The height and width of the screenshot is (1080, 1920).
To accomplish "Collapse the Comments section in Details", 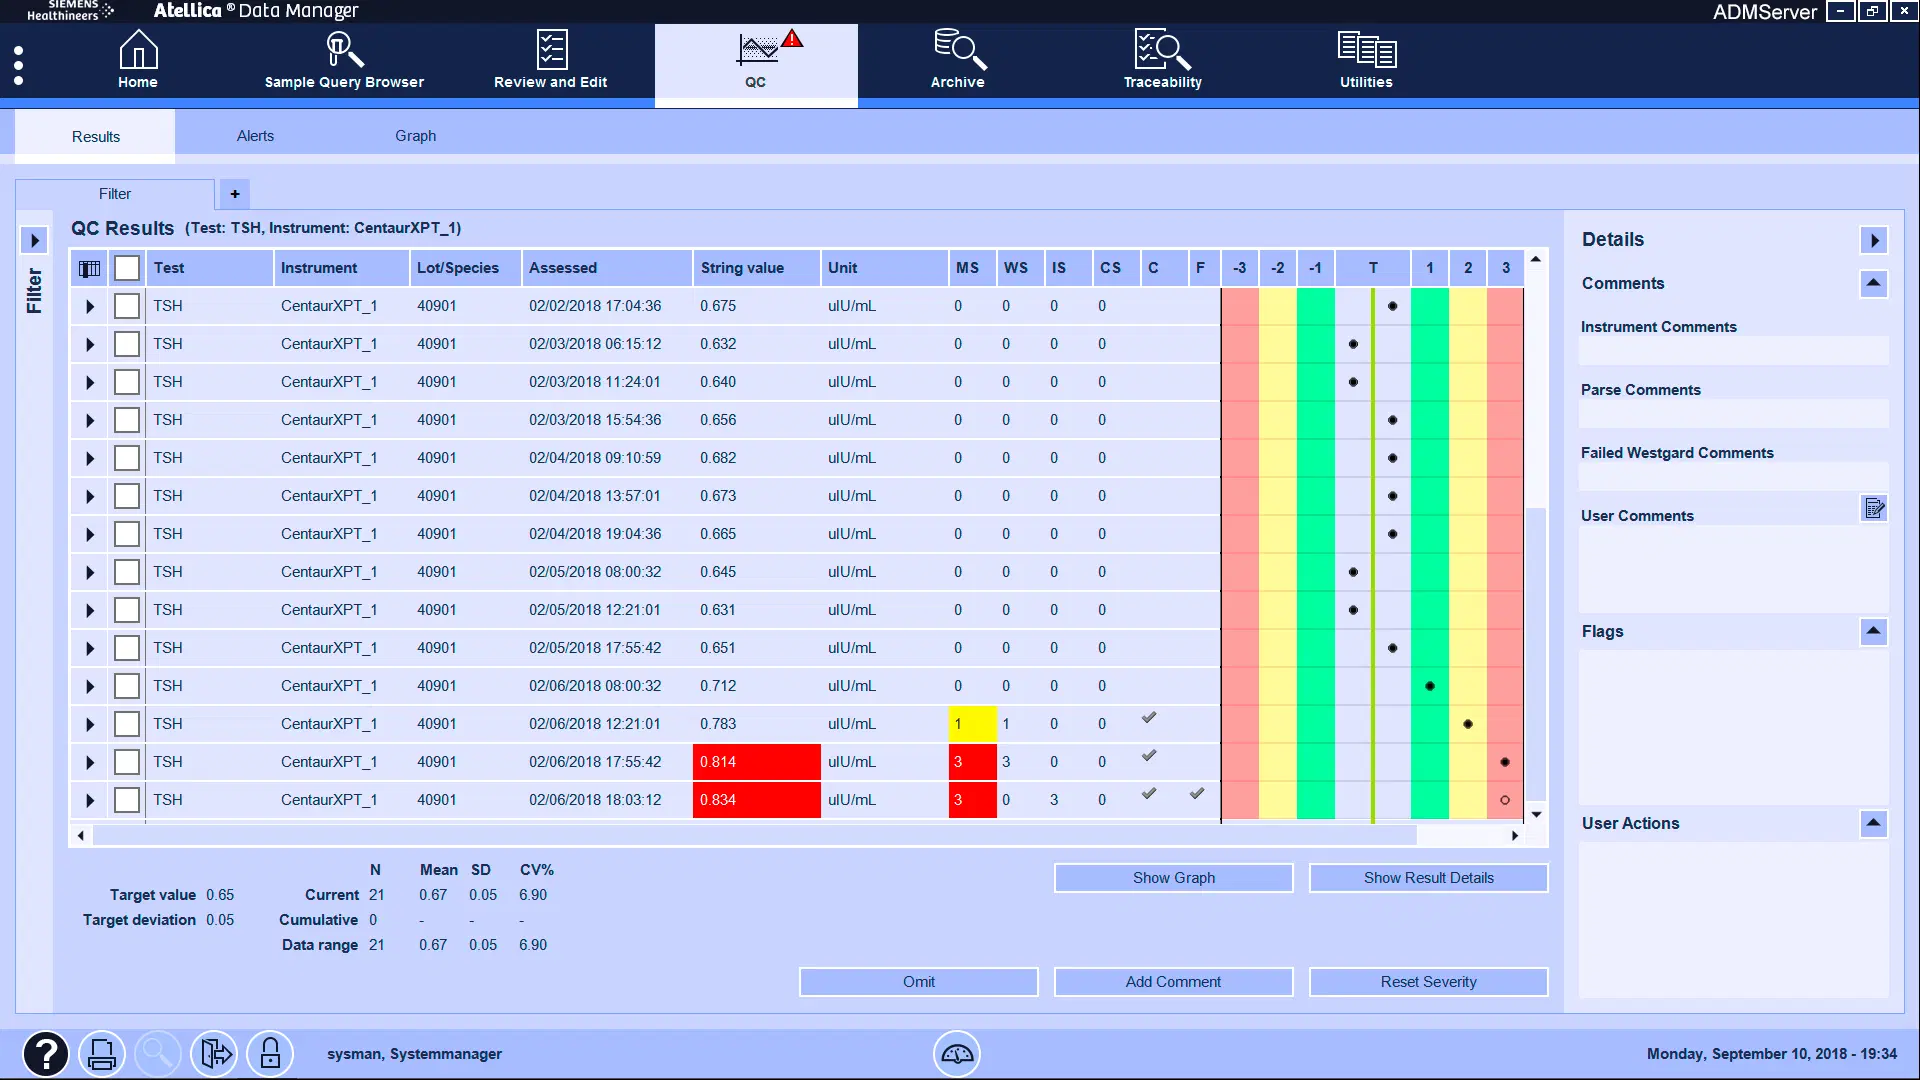I will coord(1874,284).
